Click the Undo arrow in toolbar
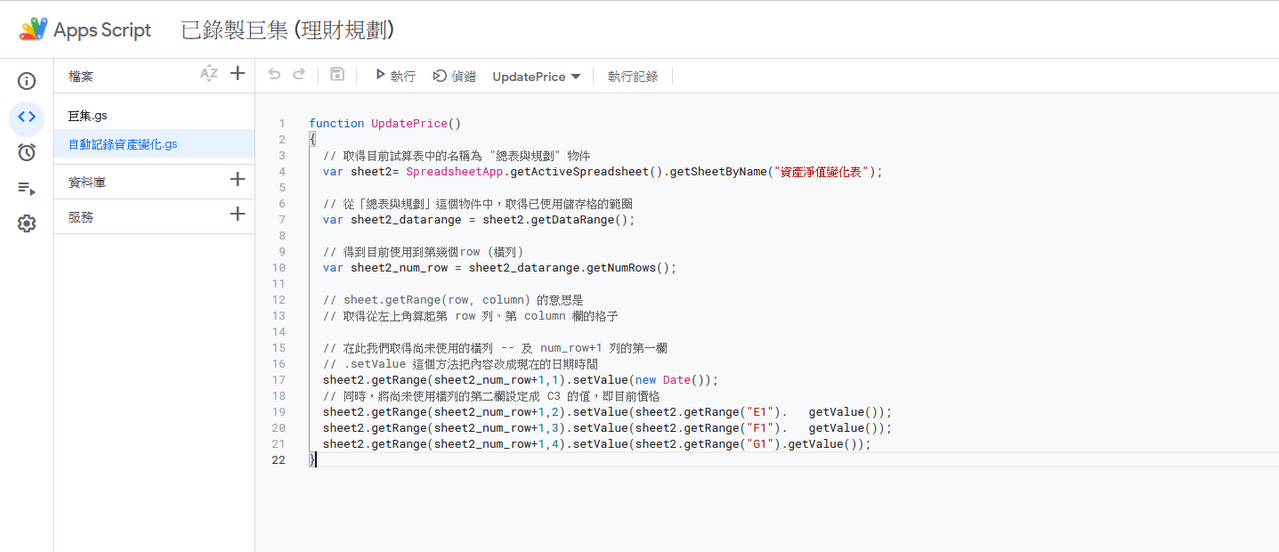The height and width of the screenshot is (552, 1279). coord(274,75)
